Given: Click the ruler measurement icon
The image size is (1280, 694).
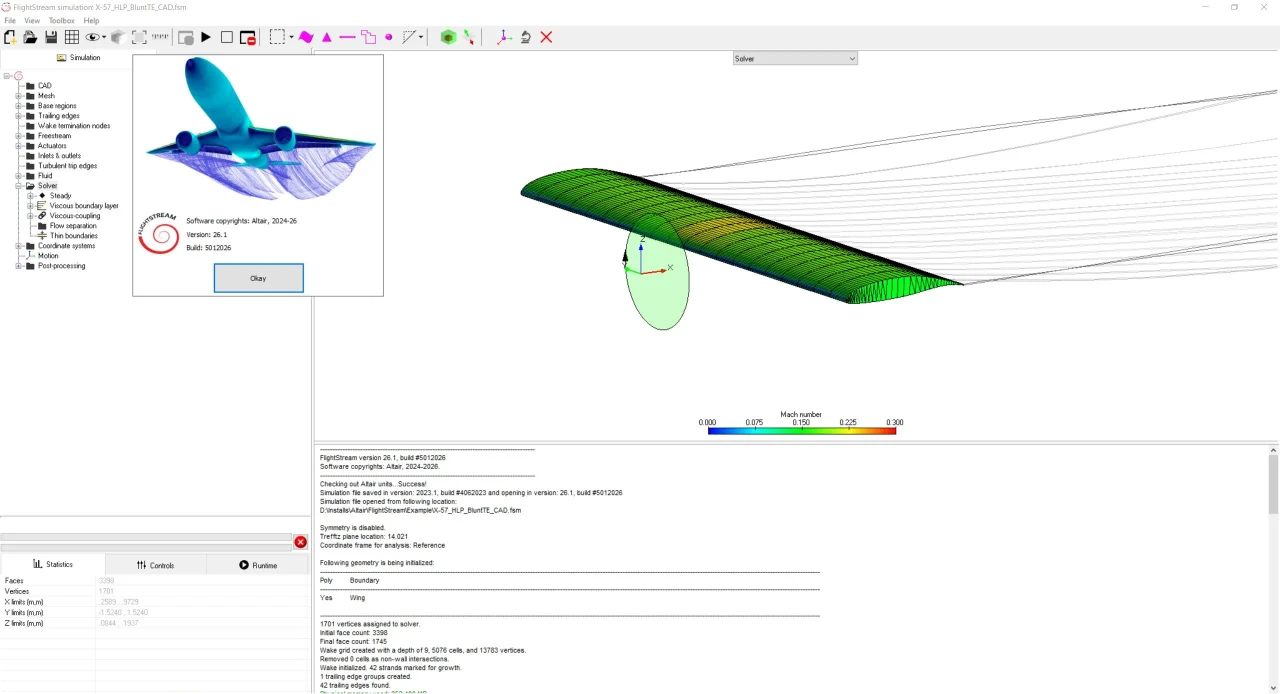Looking at the screenshot, I should coord(160,37).
